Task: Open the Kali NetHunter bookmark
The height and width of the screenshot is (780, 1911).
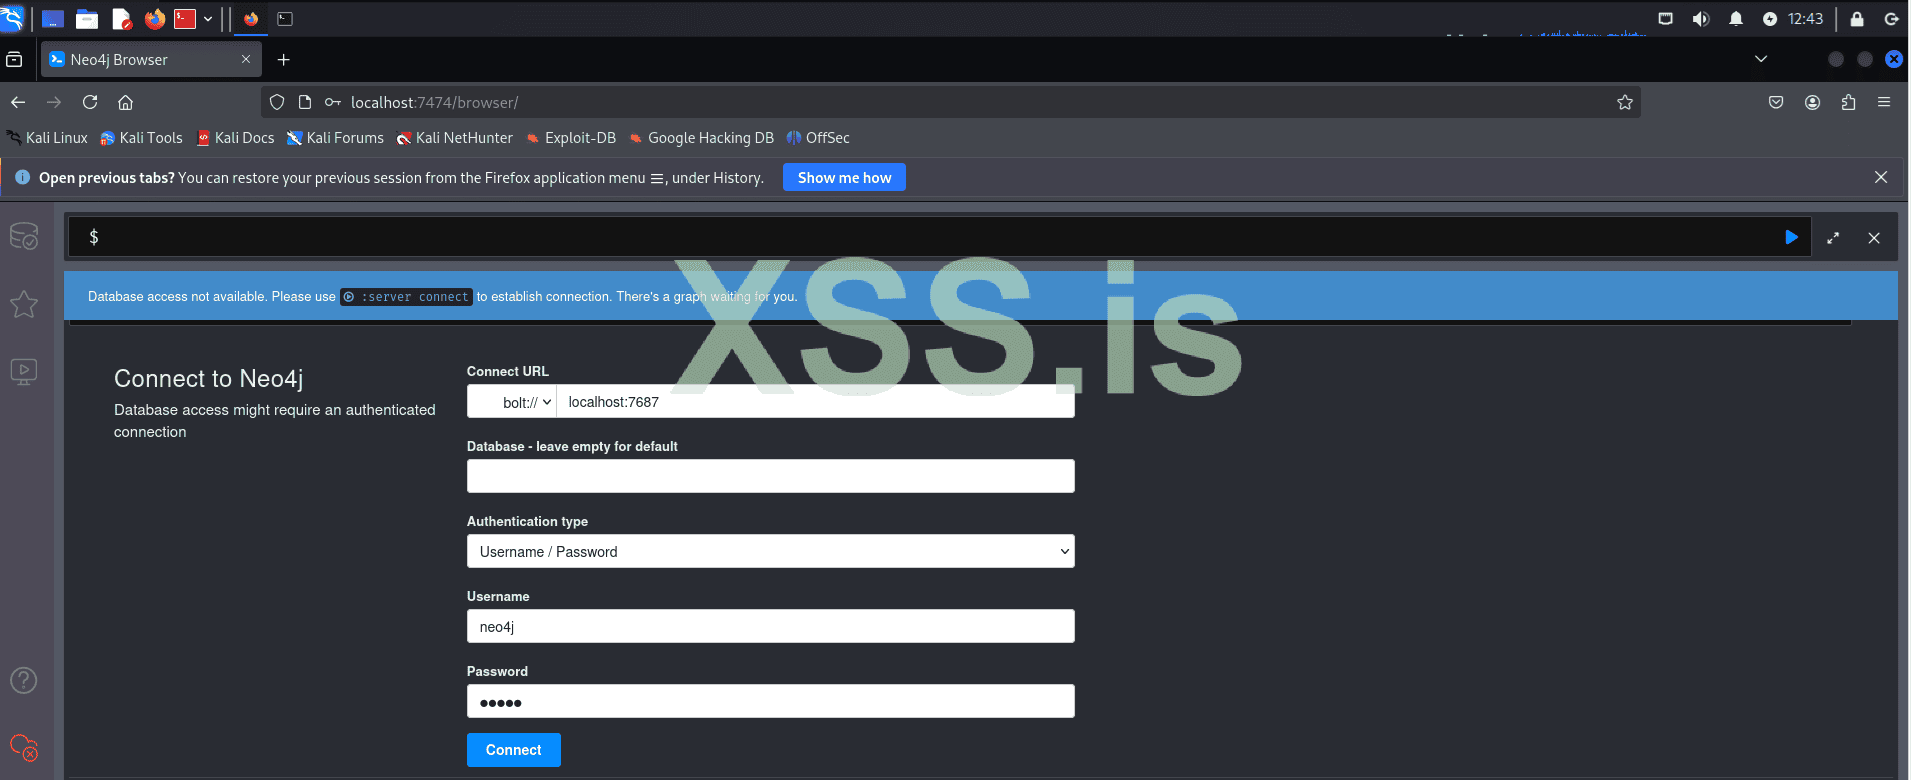Action: pos(454,138)
